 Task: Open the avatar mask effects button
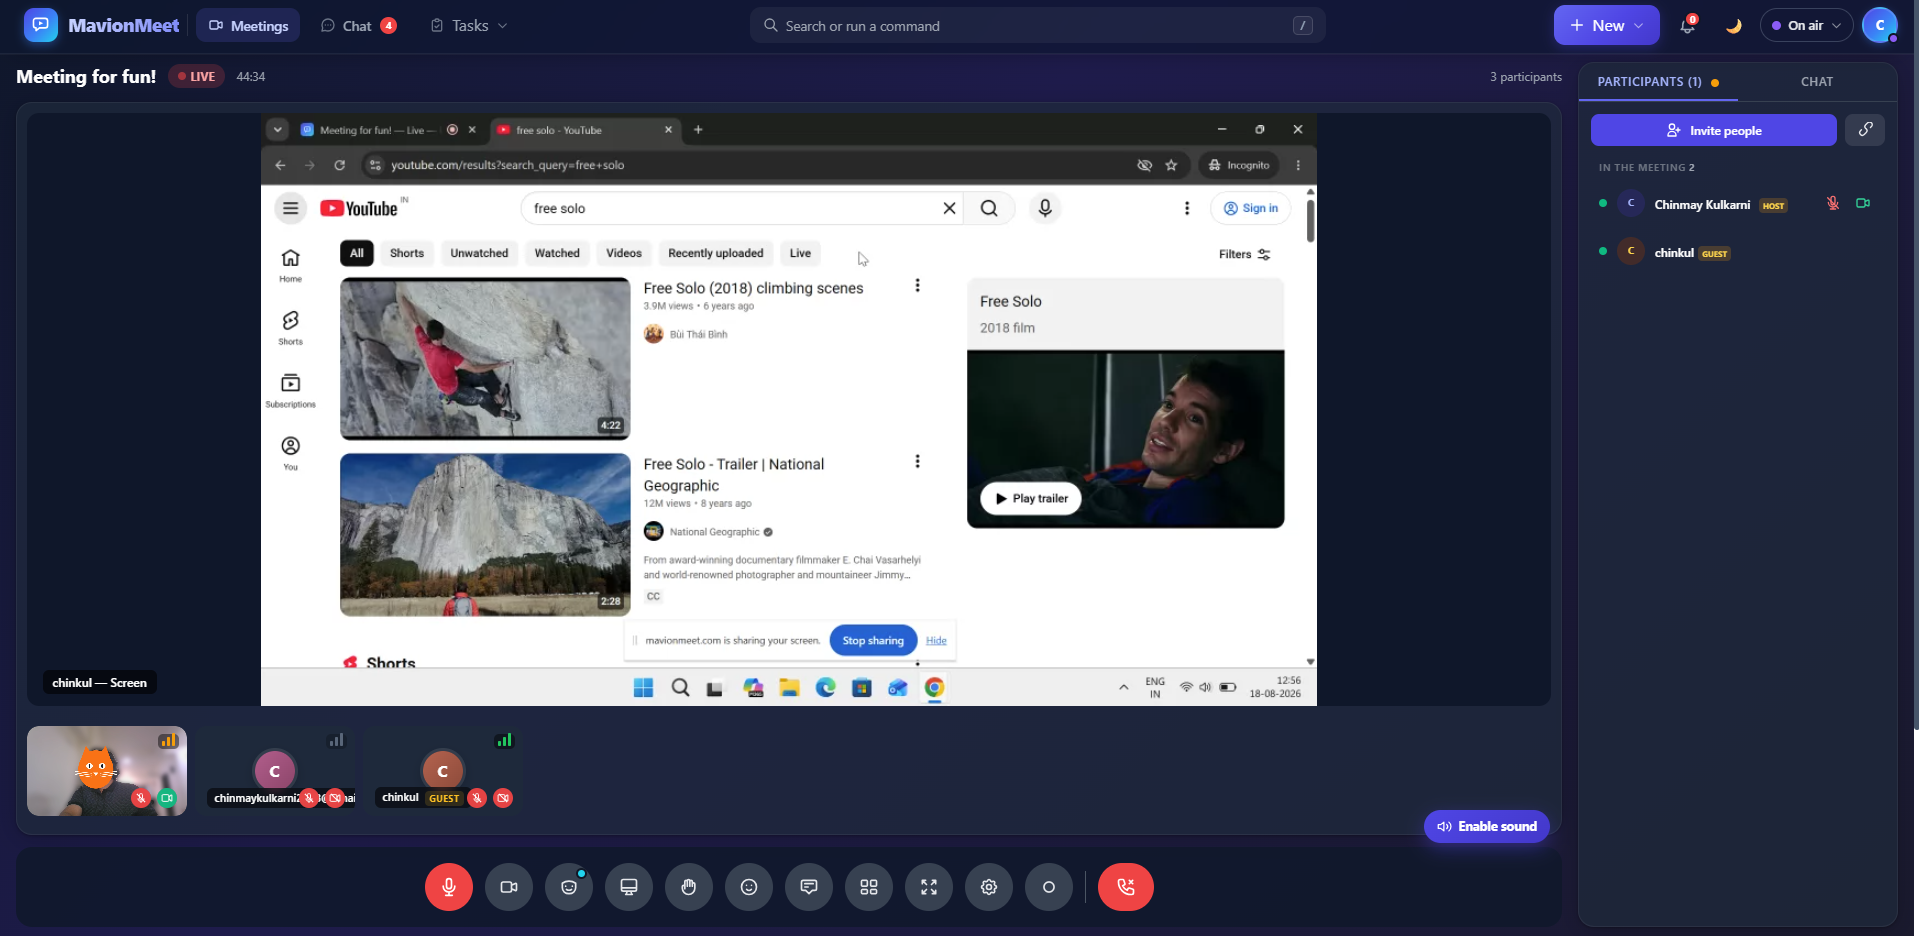pyautogui.click(x=569, y=887)
